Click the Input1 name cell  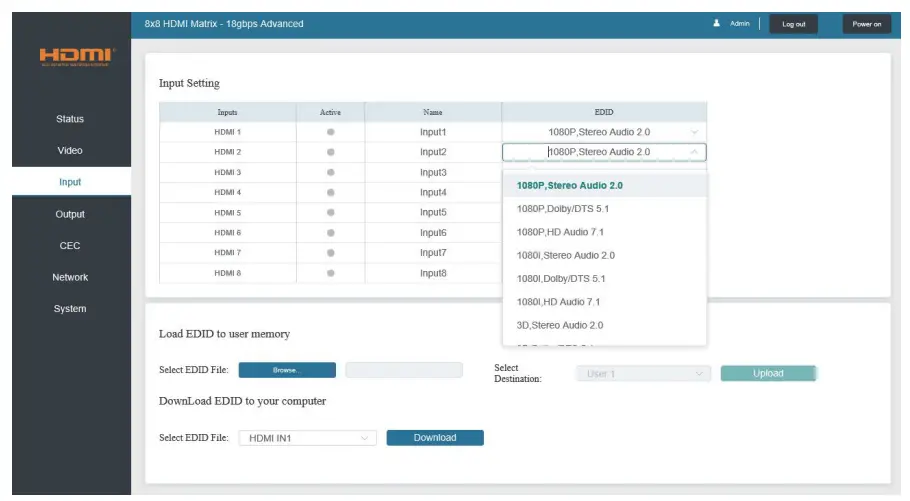click(433, 132)
